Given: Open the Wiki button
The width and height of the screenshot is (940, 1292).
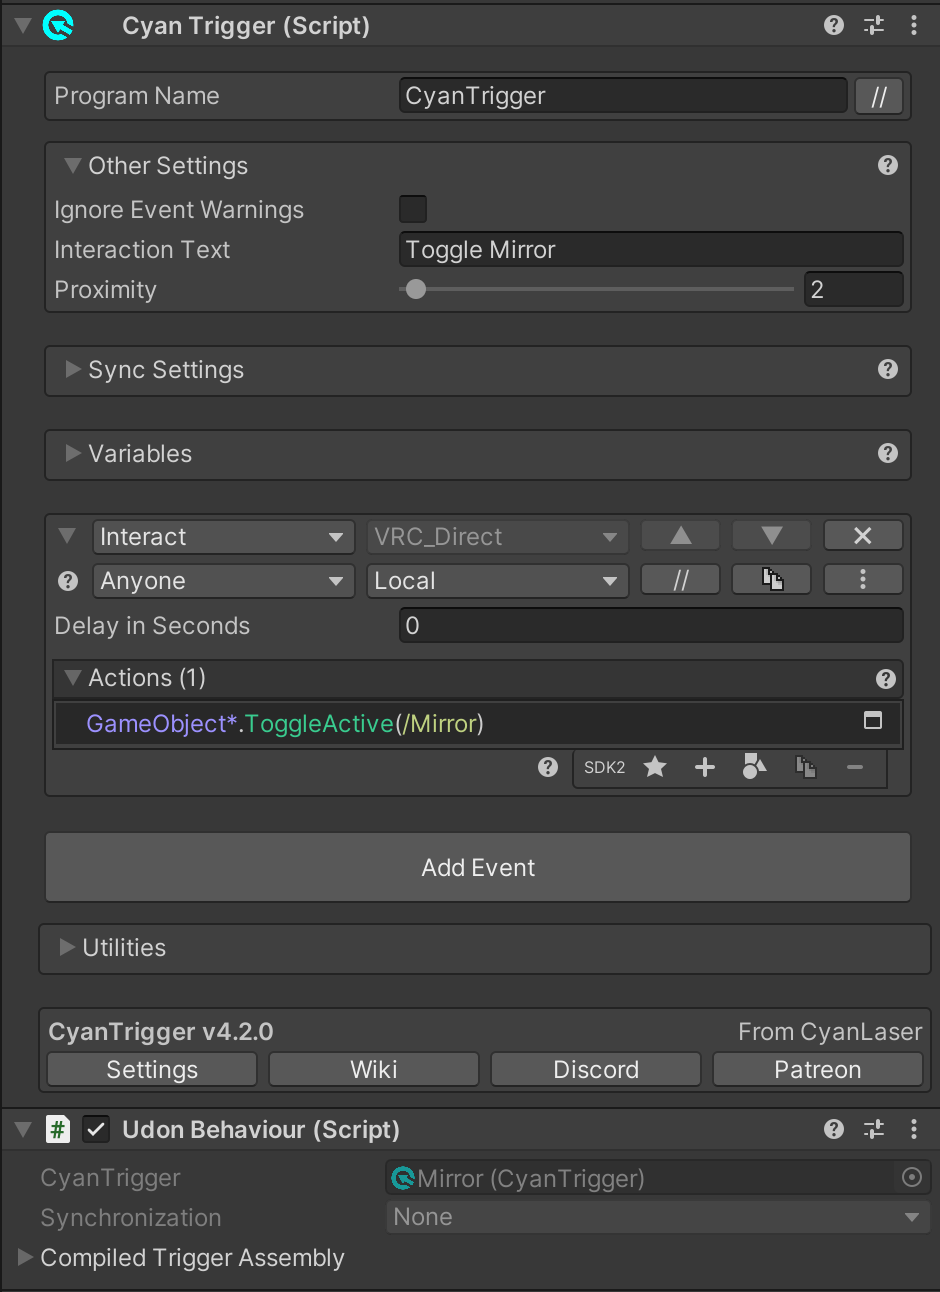Looking at the screenshot, I should (374, 1069).
